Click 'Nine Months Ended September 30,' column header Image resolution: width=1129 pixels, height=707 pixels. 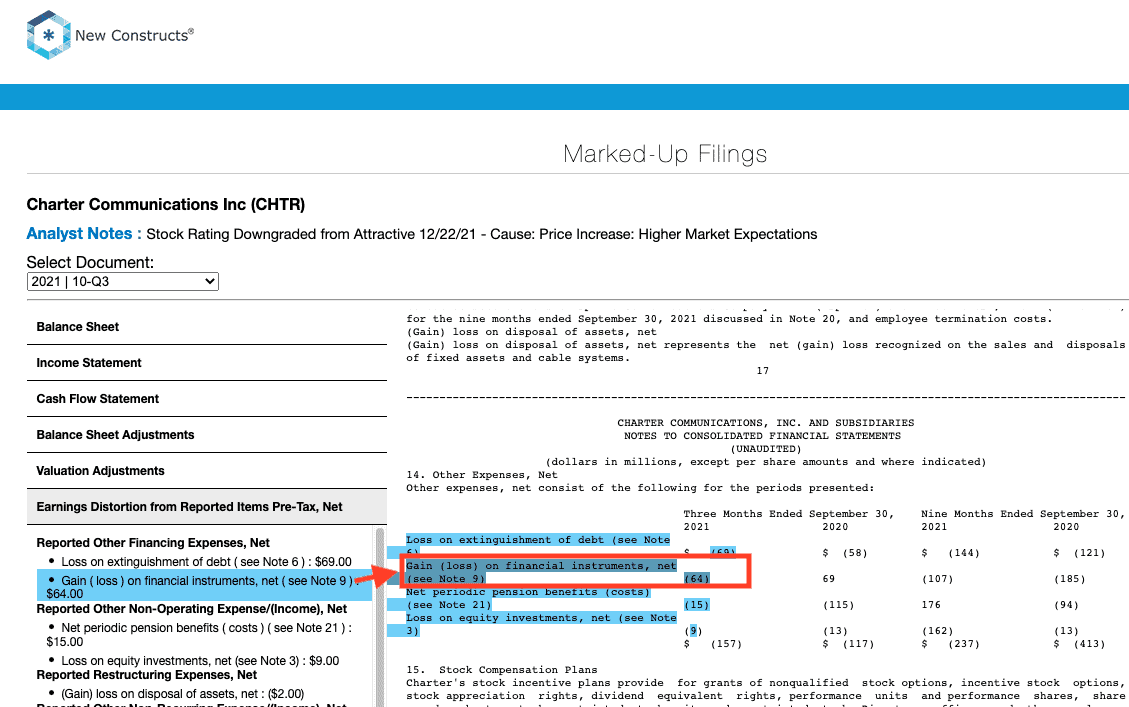1023,514
